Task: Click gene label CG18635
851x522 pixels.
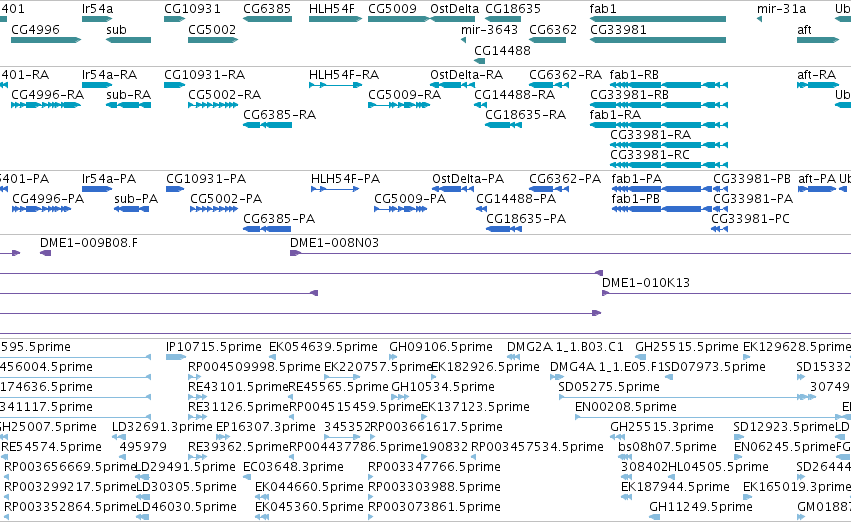Action: tap(513, 9)
